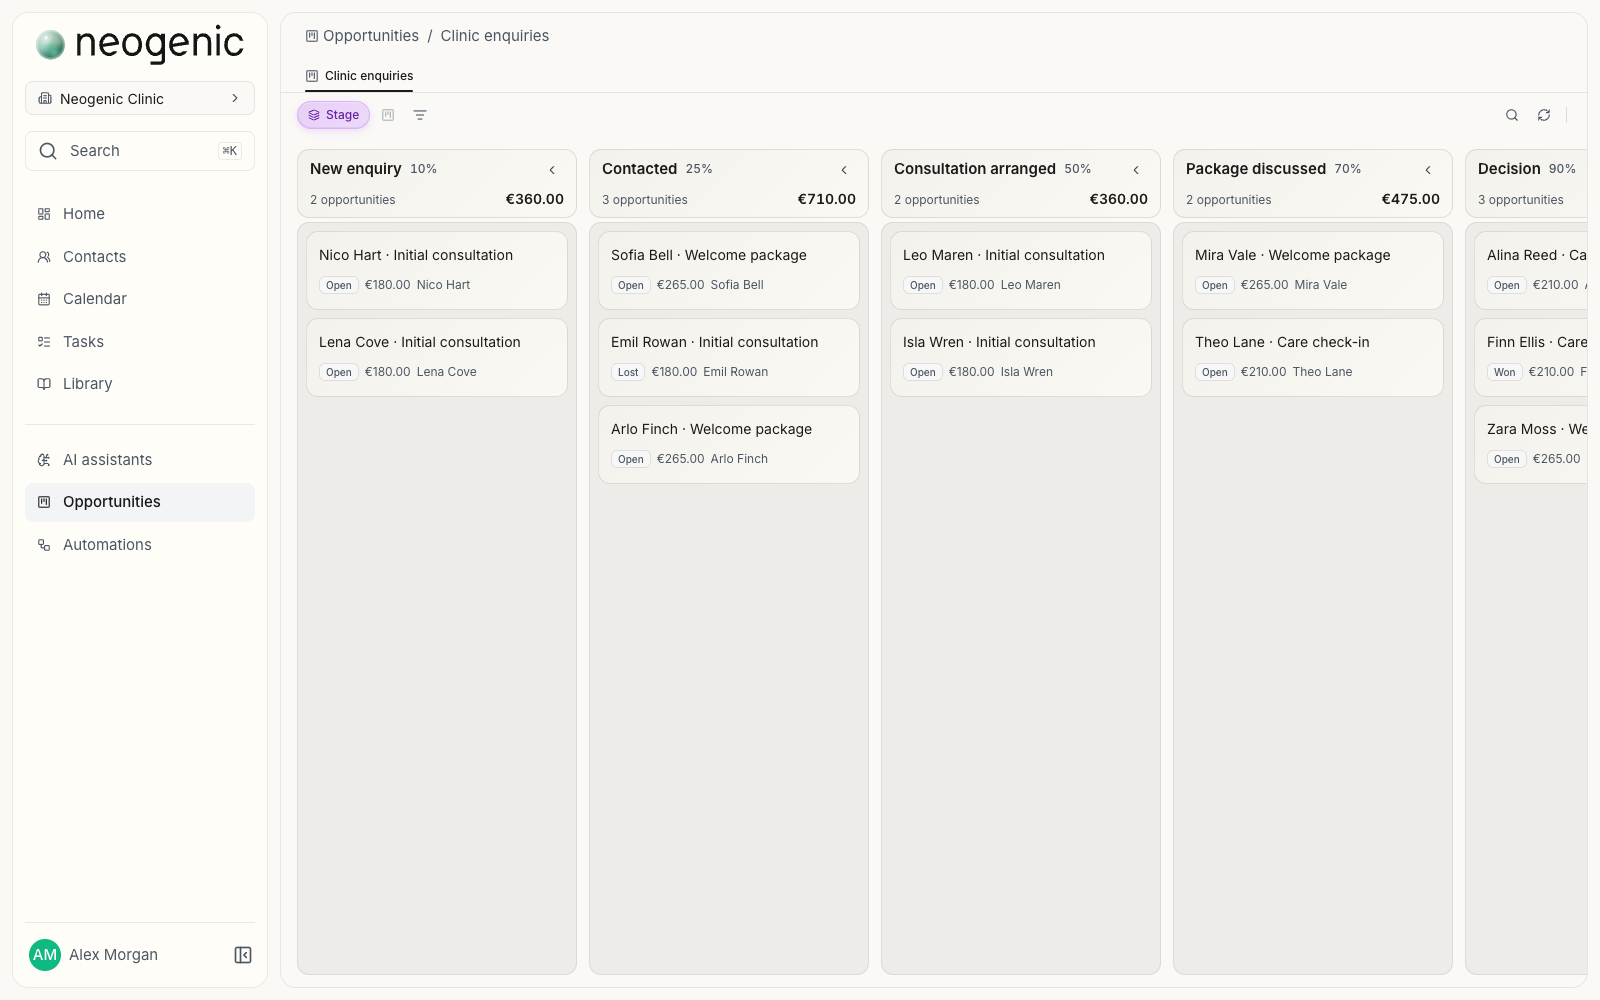The image size is (1600, 1000).
Task: Click the neogenic logo
Action: pos(140,44)
